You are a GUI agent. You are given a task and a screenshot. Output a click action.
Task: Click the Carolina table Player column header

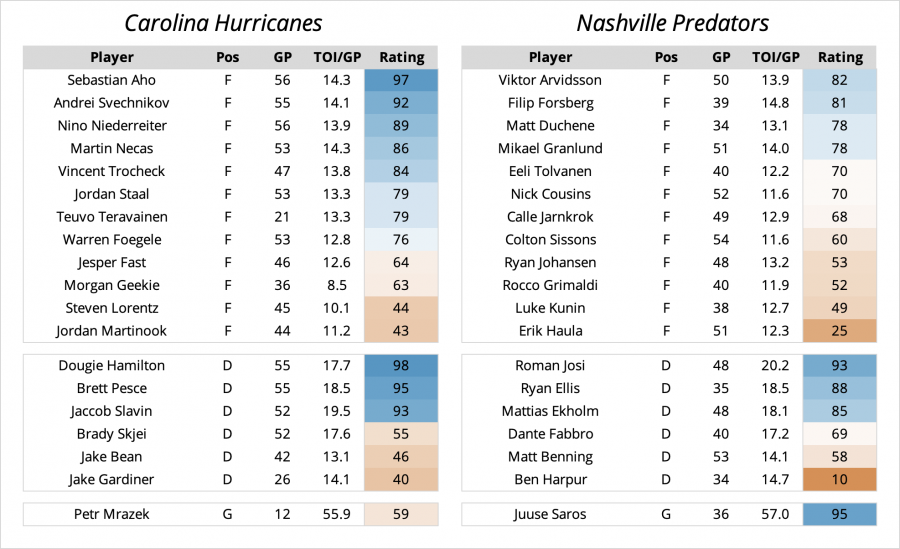[112, 57]
